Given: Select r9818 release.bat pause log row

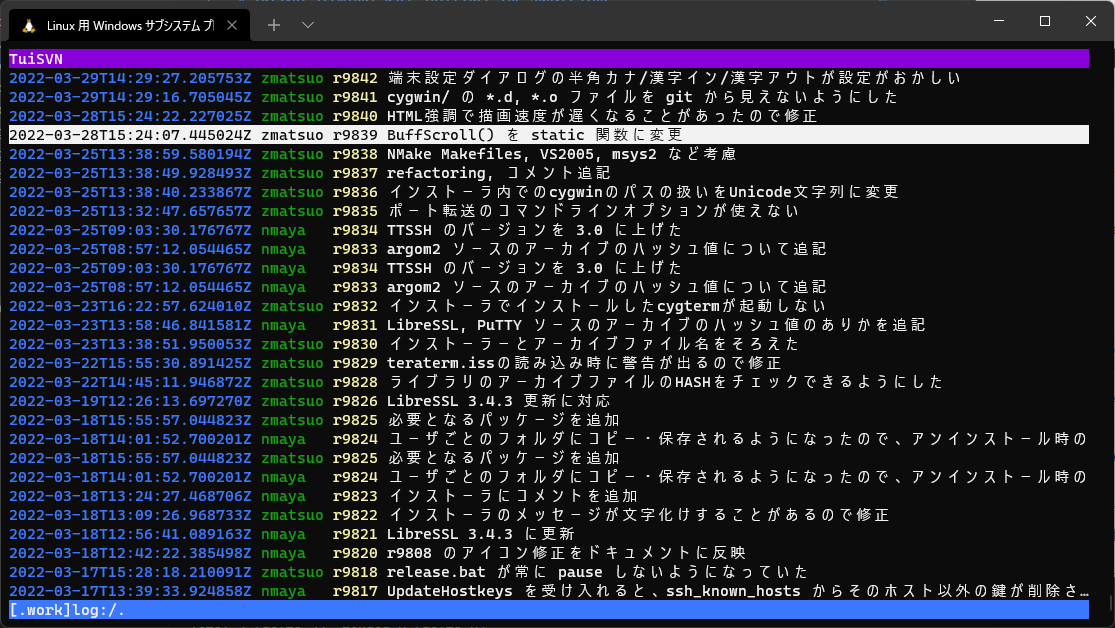Looking at the screenshot, I should [x=549, y=572].
